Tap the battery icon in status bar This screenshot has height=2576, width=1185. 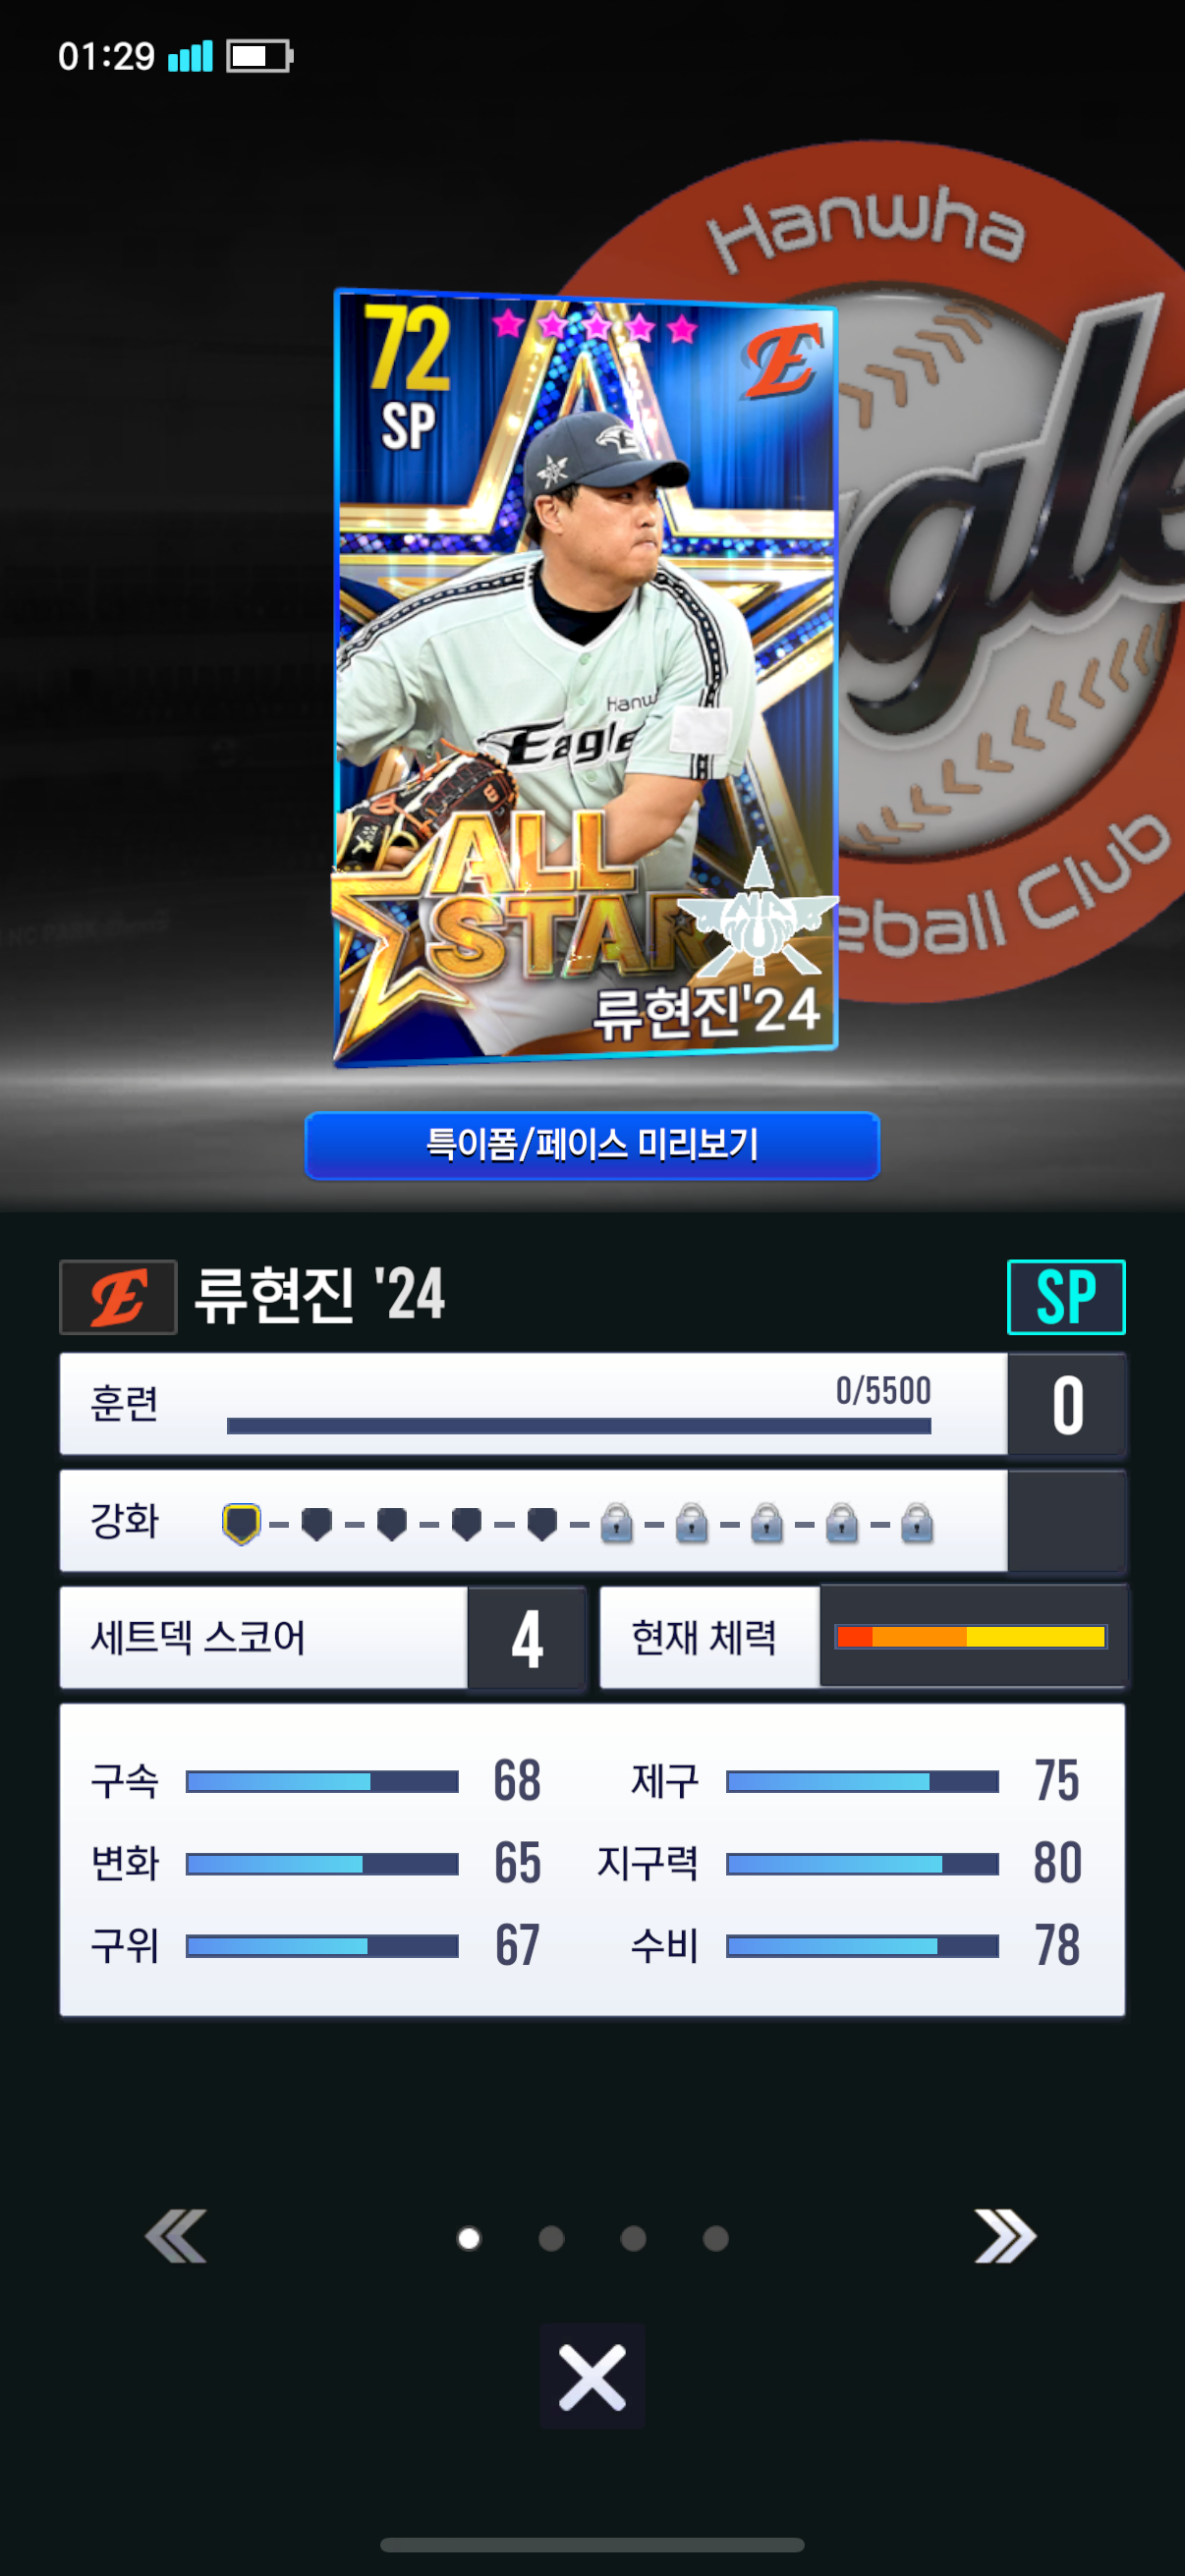(x=259, y=56)
